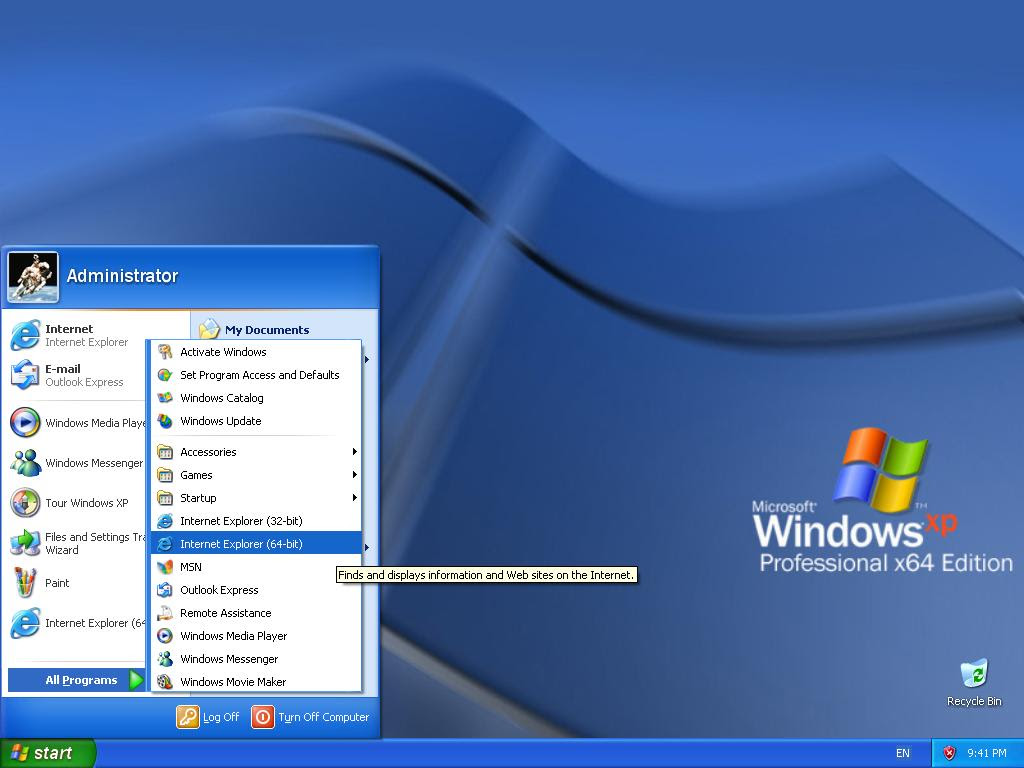Click Windows Messenger icon in recent programs

click(x=25, y=463)
